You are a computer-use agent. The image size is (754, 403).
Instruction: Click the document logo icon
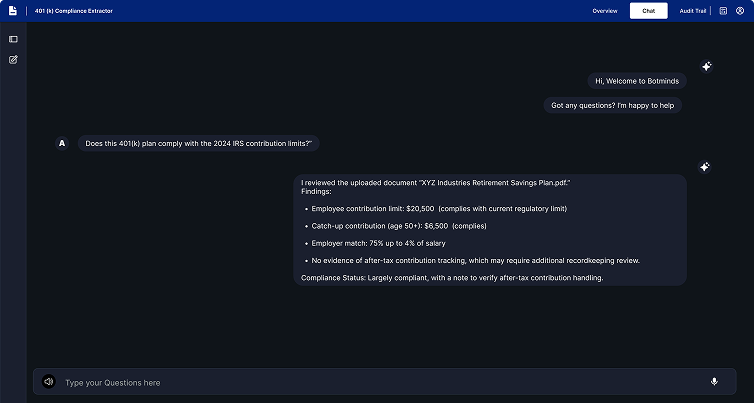click(x=13, y=10)
